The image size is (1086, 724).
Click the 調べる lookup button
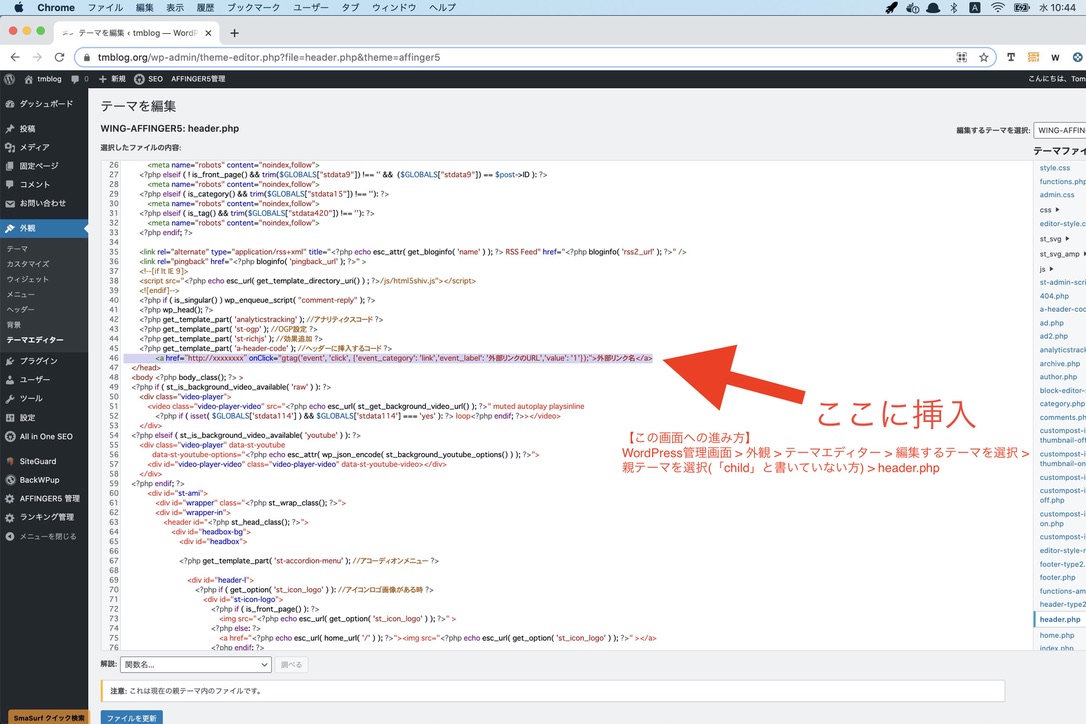pos(291,664)
